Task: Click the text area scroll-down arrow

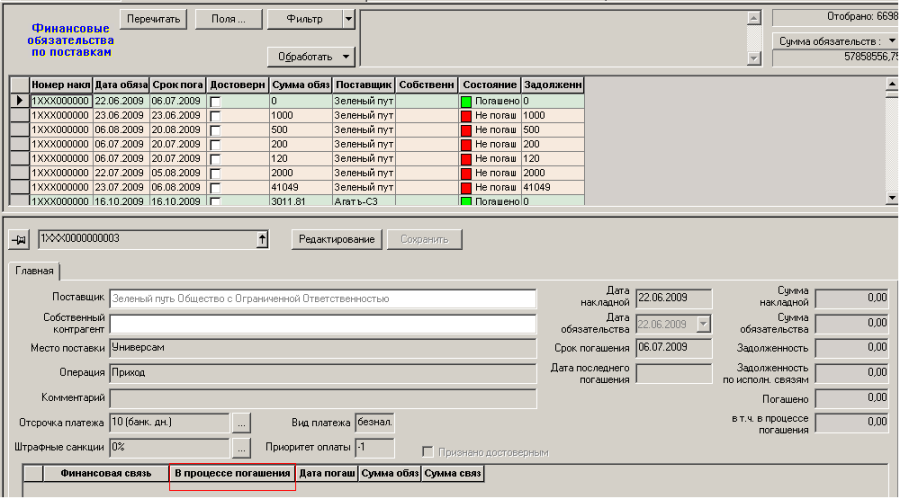Action: pyautogui.click(x=754, y=58)
